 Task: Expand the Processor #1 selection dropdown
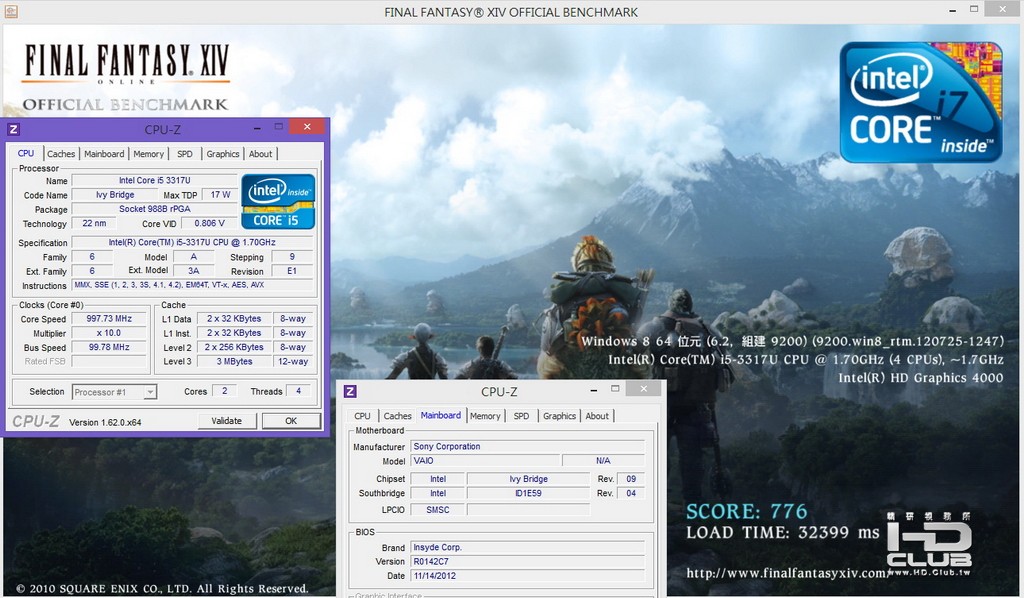pos(150,392)
